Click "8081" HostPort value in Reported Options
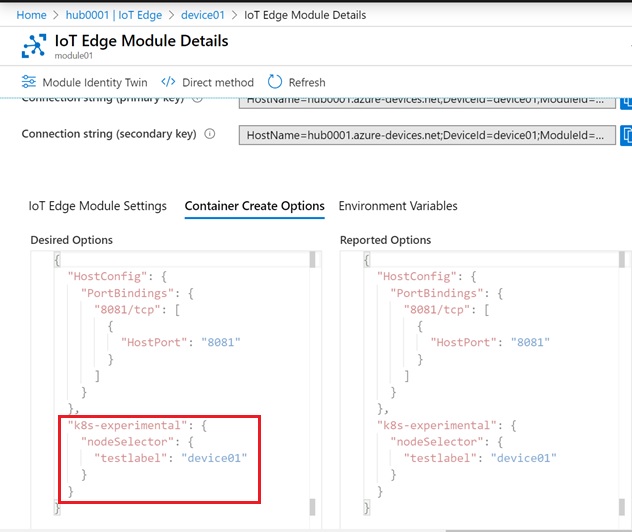632x532 pixels. click(x=530, y=343)
